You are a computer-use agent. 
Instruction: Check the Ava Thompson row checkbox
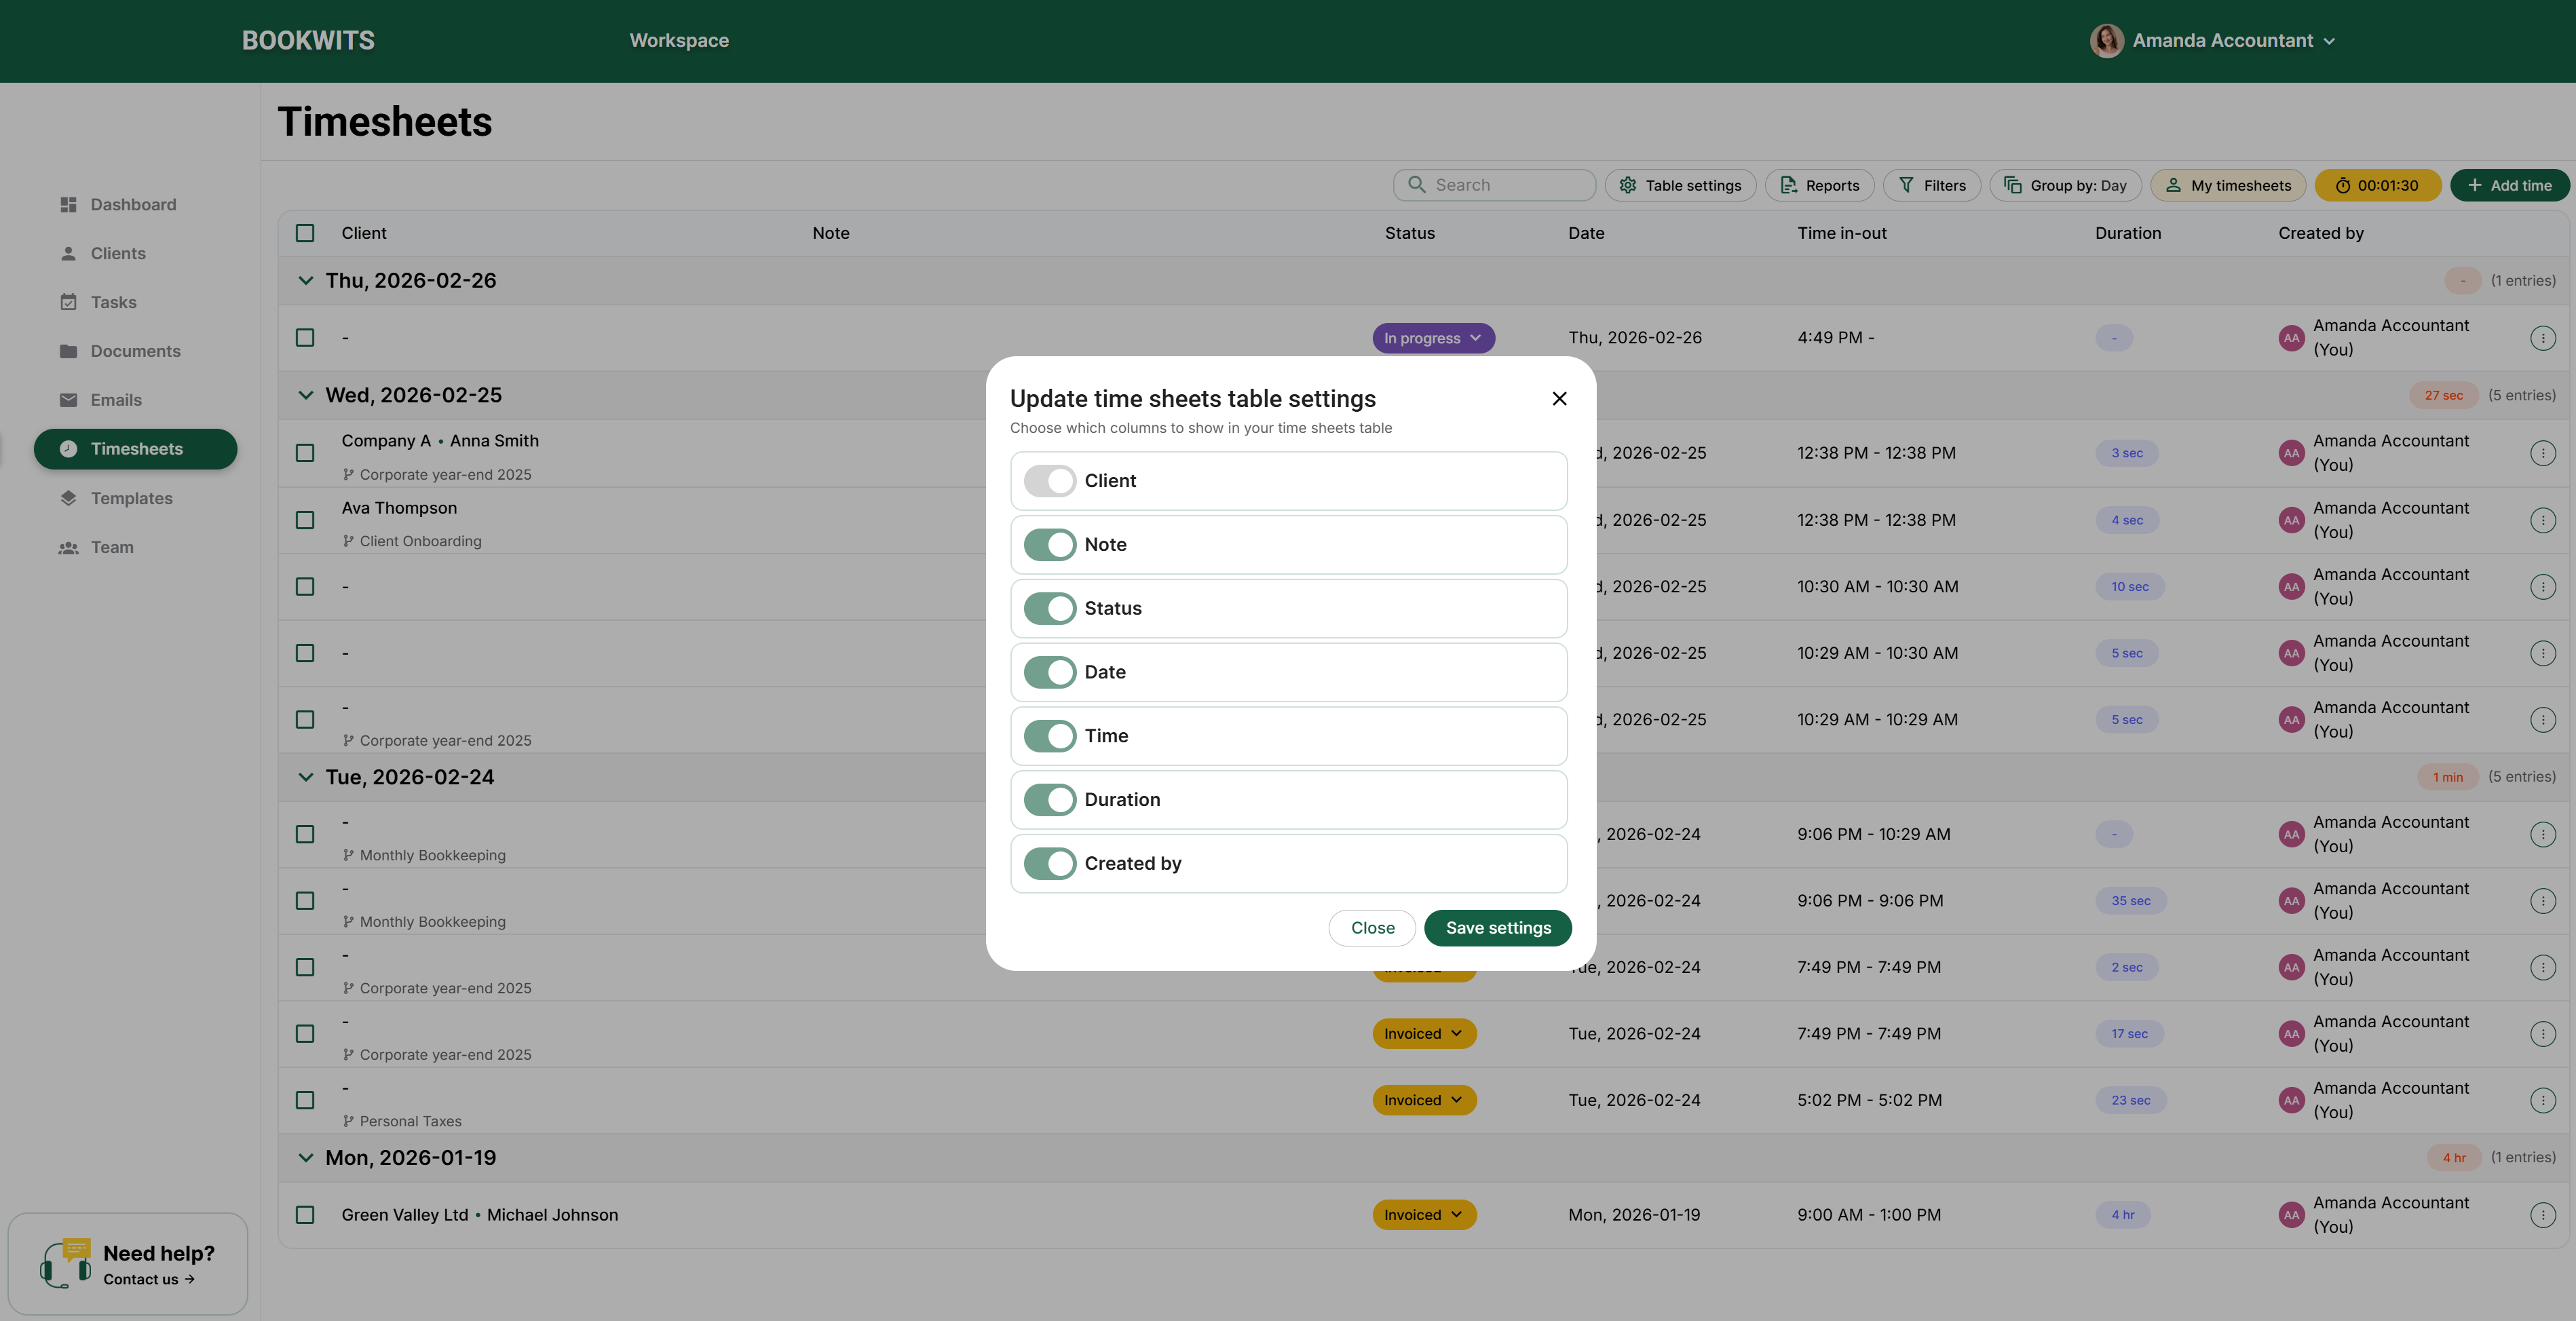click(x=305, y=520)
